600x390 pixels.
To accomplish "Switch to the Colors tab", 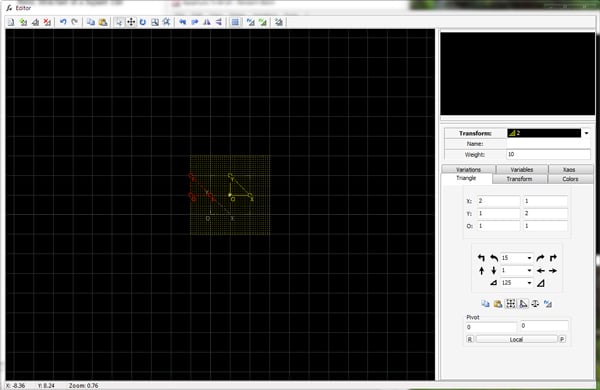I will click(570, 179).
